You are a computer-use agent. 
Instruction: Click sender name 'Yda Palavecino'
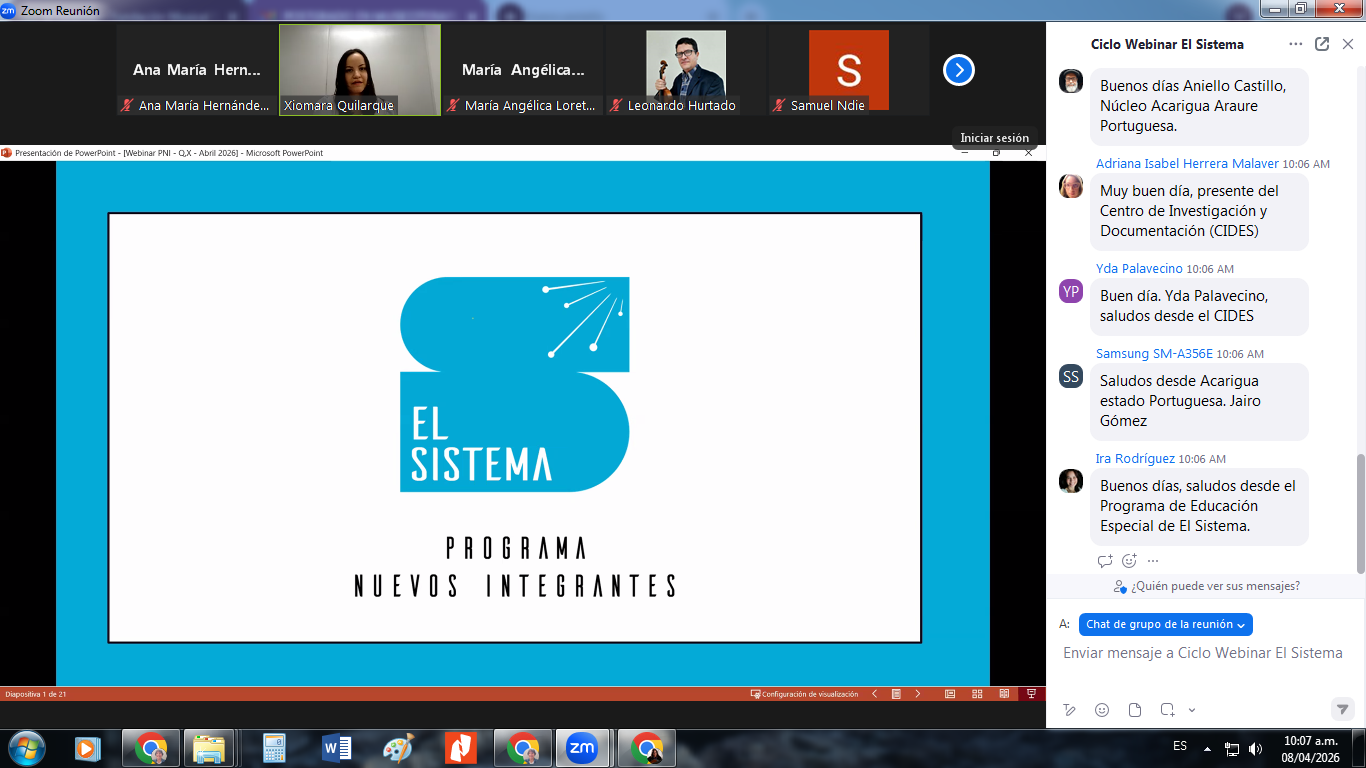point(1139,269)
